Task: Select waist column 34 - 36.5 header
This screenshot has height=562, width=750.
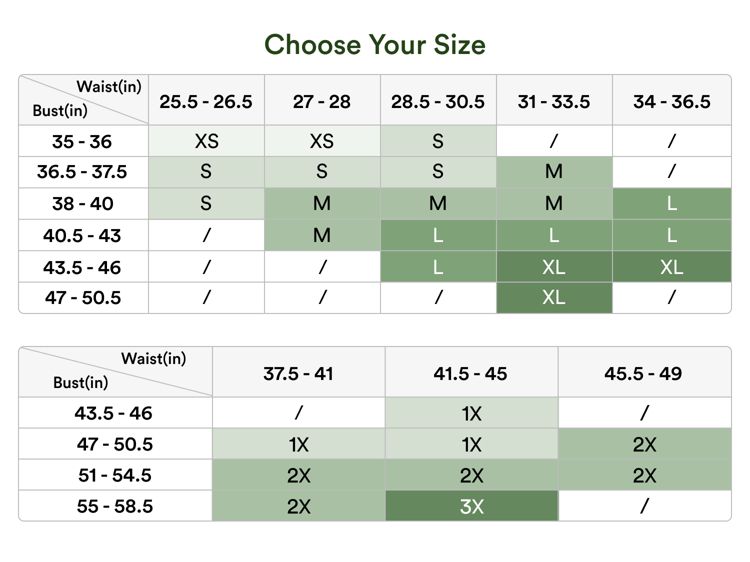Action: [671, 102]
